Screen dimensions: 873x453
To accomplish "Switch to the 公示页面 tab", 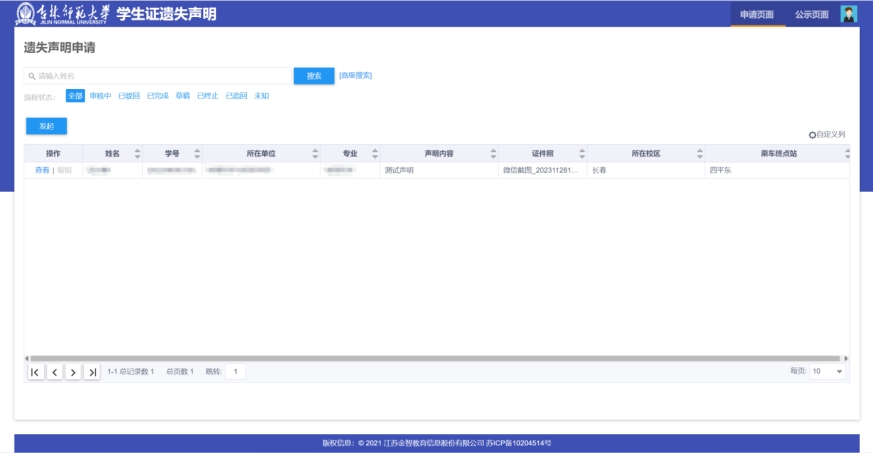I will [x=811, y=14].
